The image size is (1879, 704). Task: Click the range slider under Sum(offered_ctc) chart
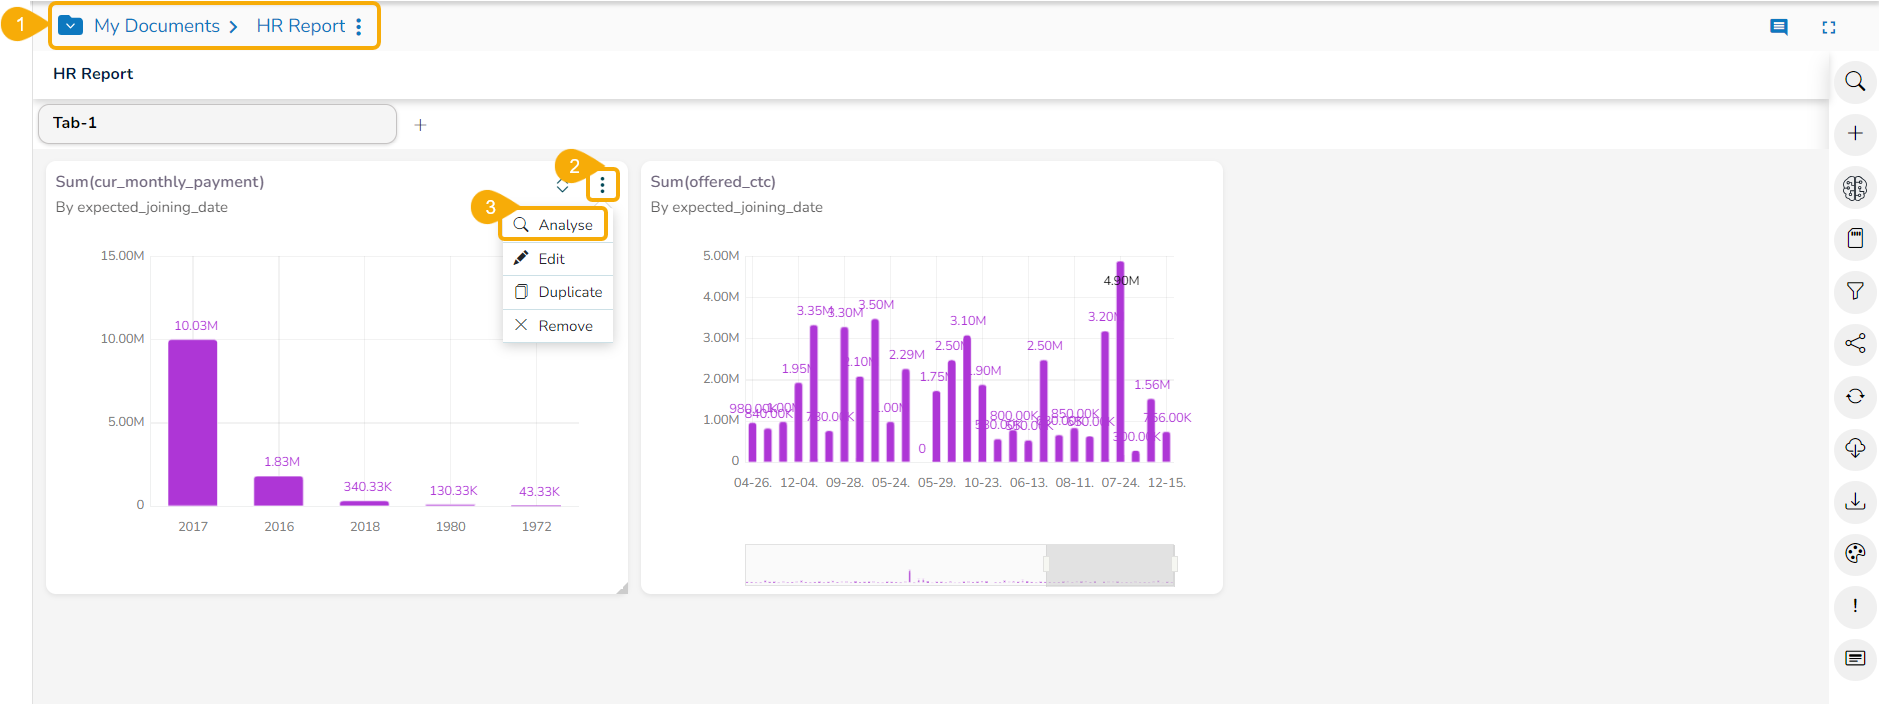(1108, 564)
